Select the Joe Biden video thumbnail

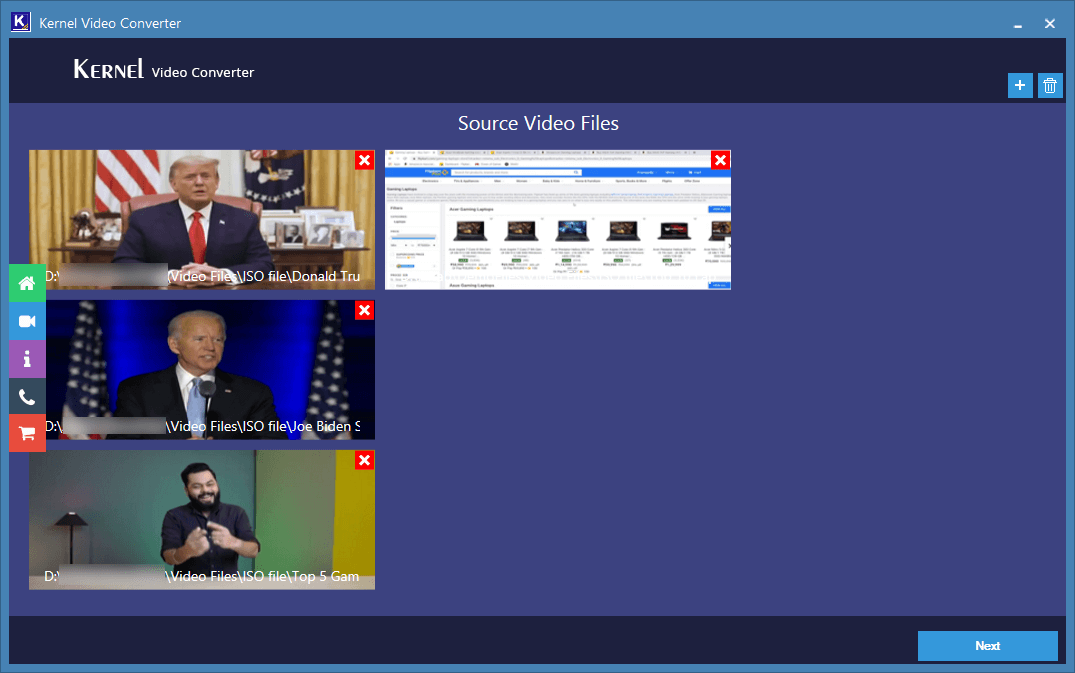202,369
